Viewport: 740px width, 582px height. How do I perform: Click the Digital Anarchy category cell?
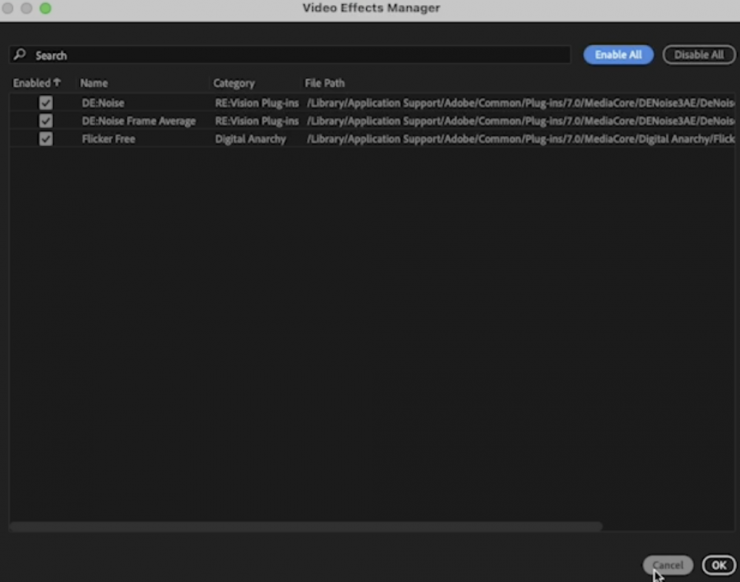click(x=250, y=139)
